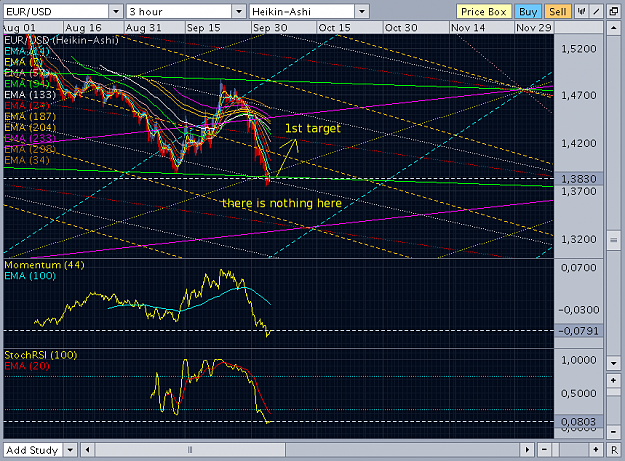Open the Add Study dropdown arrow
The width and height of the screenshot is (625, 461).
(70, 450)
